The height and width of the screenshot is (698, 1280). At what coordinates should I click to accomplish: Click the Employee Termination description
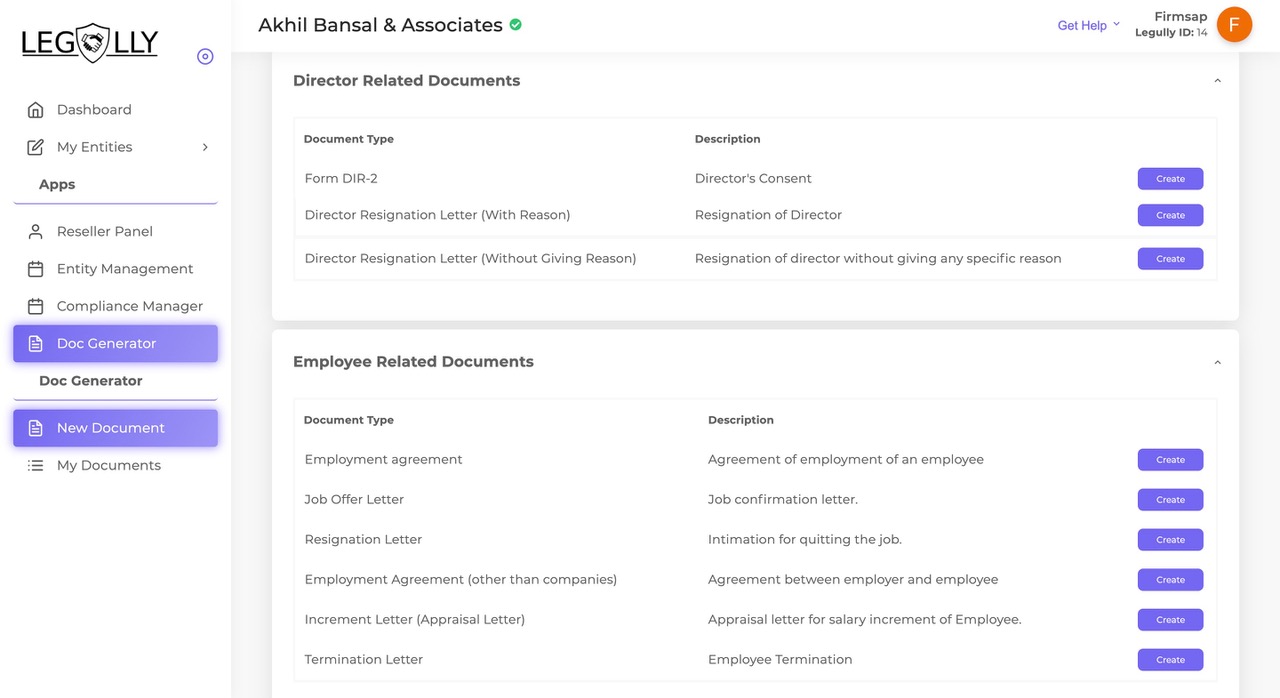pyautogui.click(x=780, y=660)
